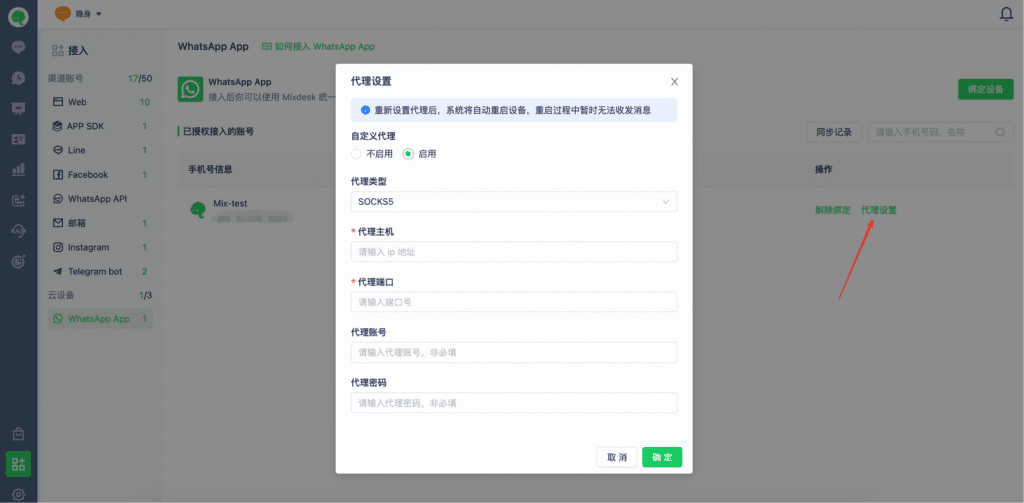Click the search magnifier icon
The image size is (1024, 503).
[x=999, y=132]
